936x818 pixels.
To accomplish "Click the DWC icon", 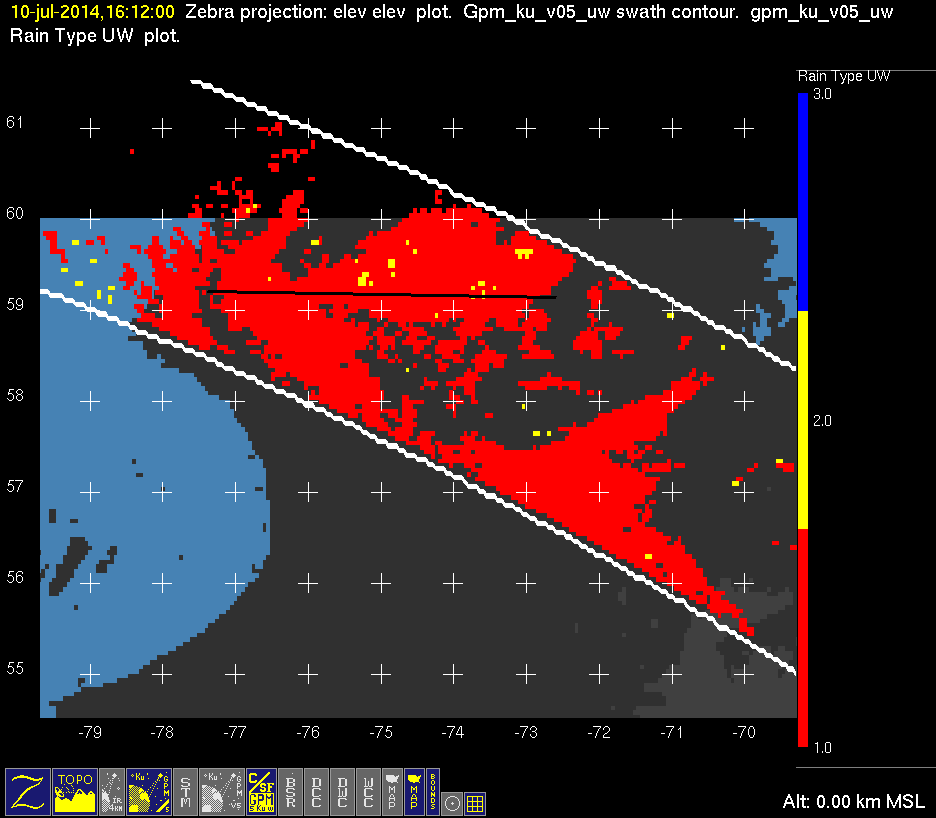I will [x=342, y=791].
